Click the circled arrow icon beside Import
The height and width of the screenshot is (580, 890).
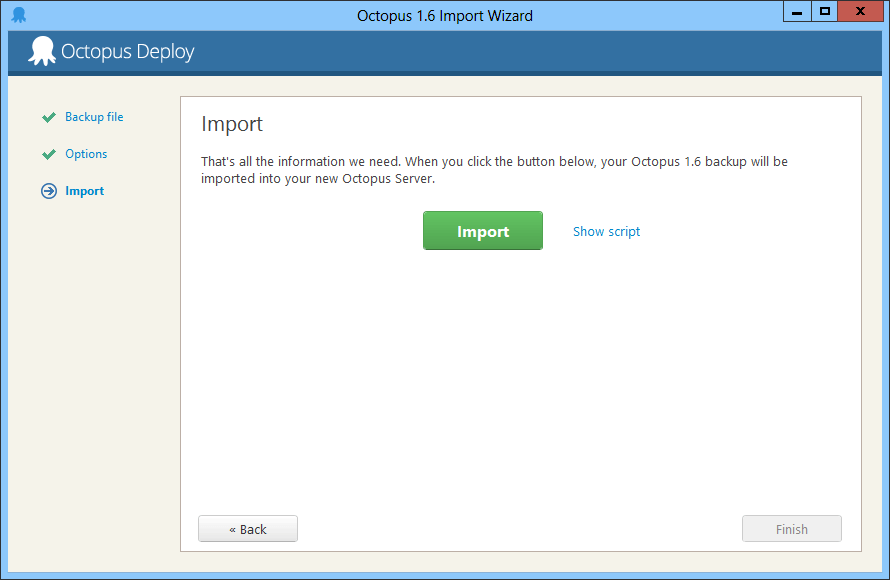48,191
